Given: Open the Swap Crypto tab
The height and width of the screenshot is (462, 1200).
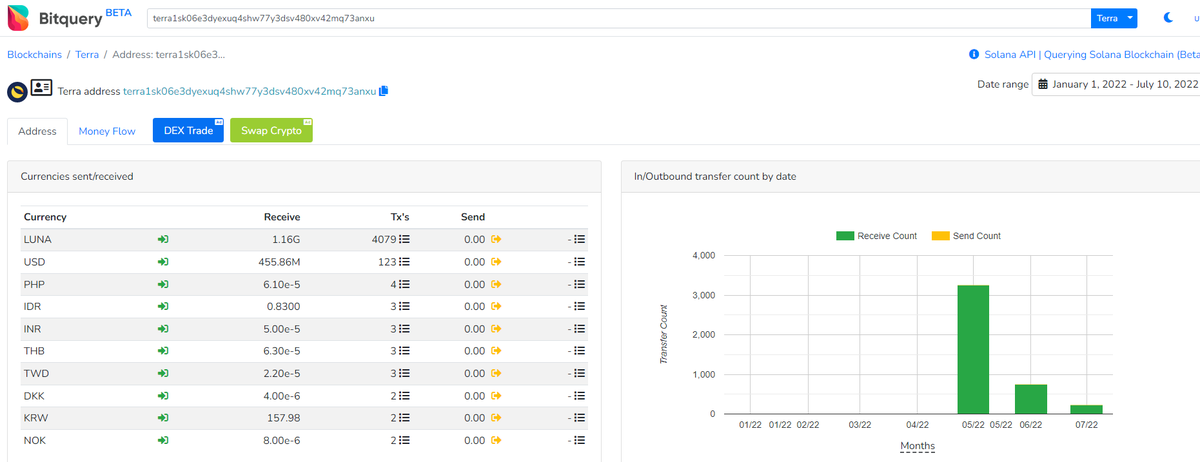Looking at the screenshot, I should click(x=271, y=130).
